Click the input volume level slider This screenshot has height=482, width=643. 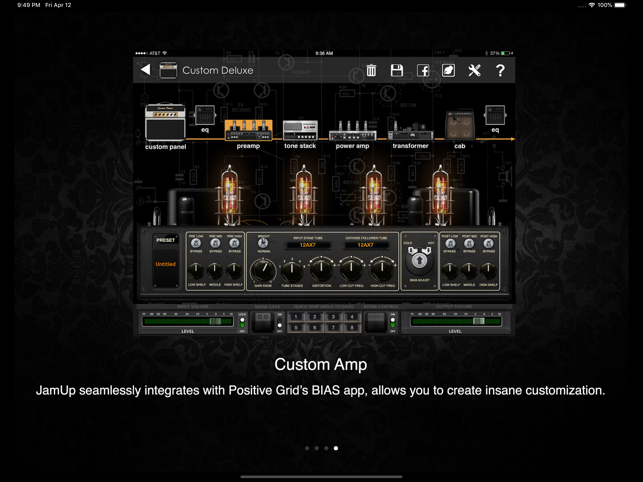coord(187,321)
